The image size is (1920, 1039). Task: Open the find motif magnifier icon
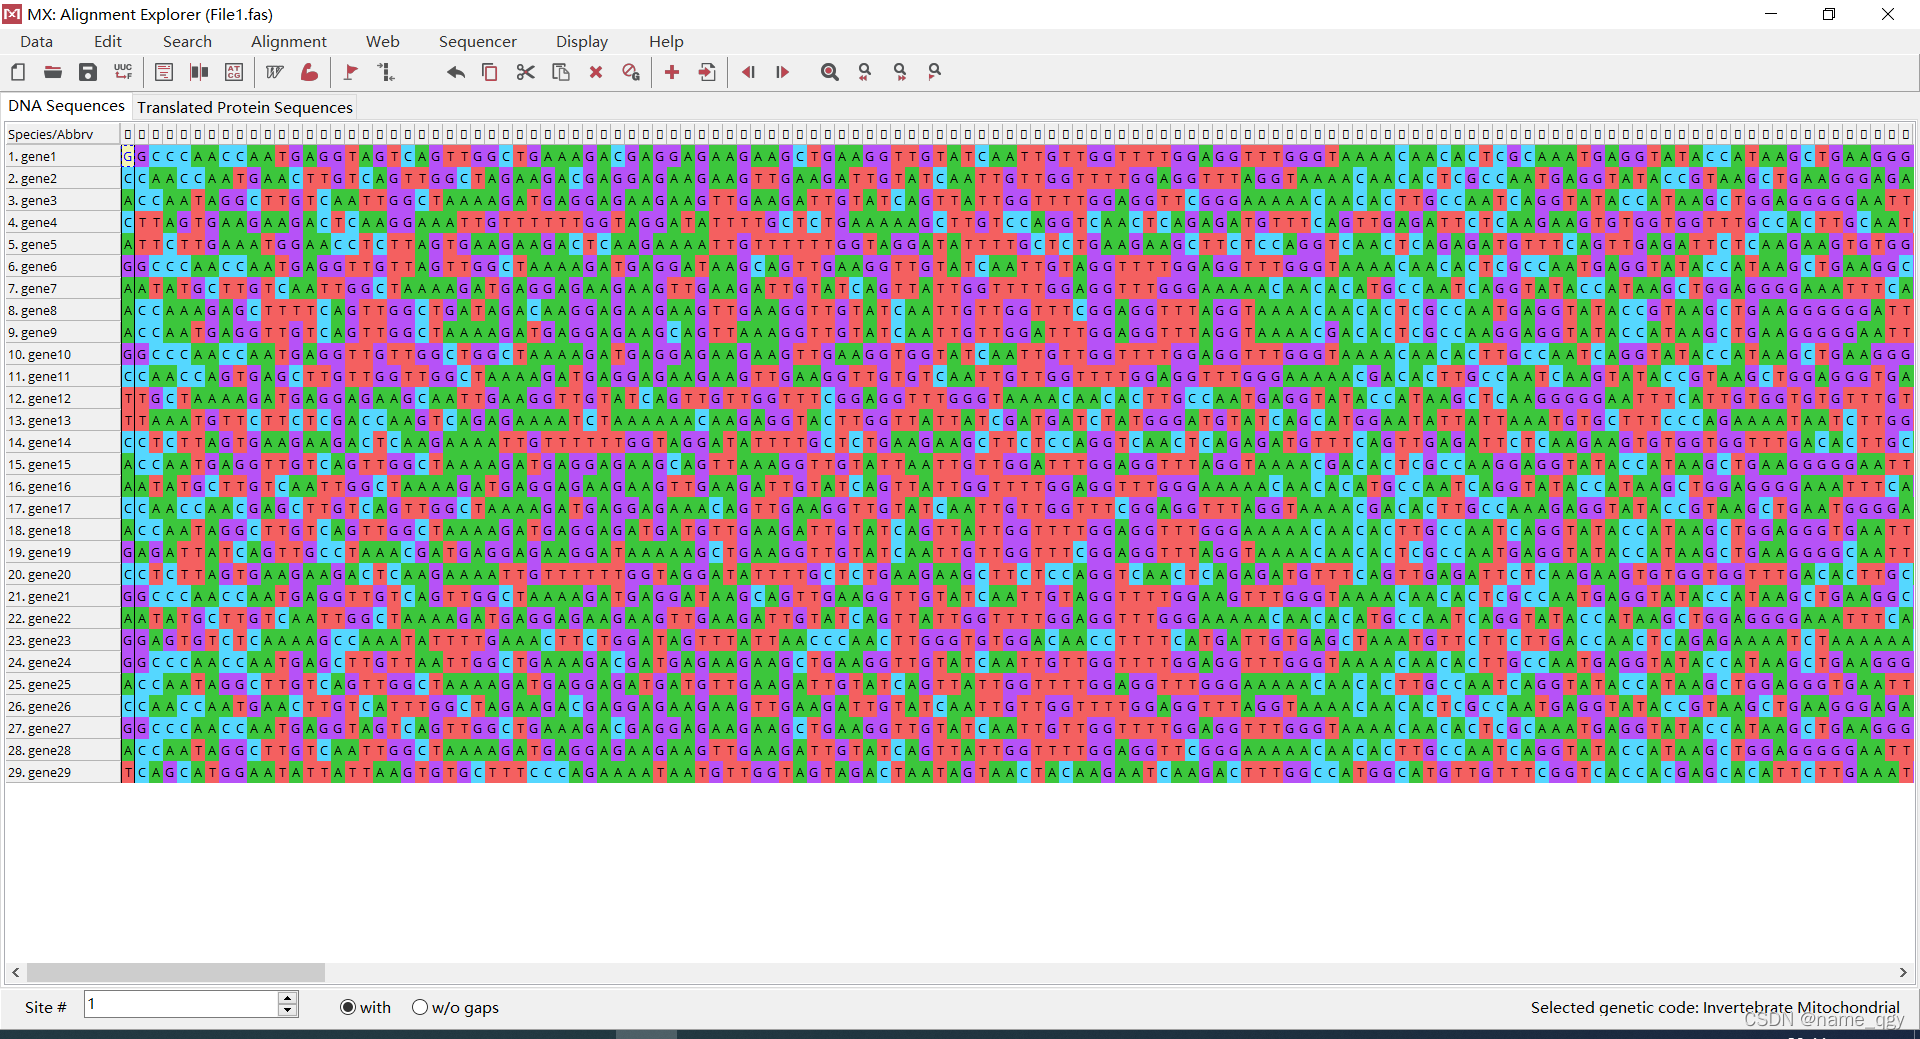pyautogui.click(x=830, y=72)
